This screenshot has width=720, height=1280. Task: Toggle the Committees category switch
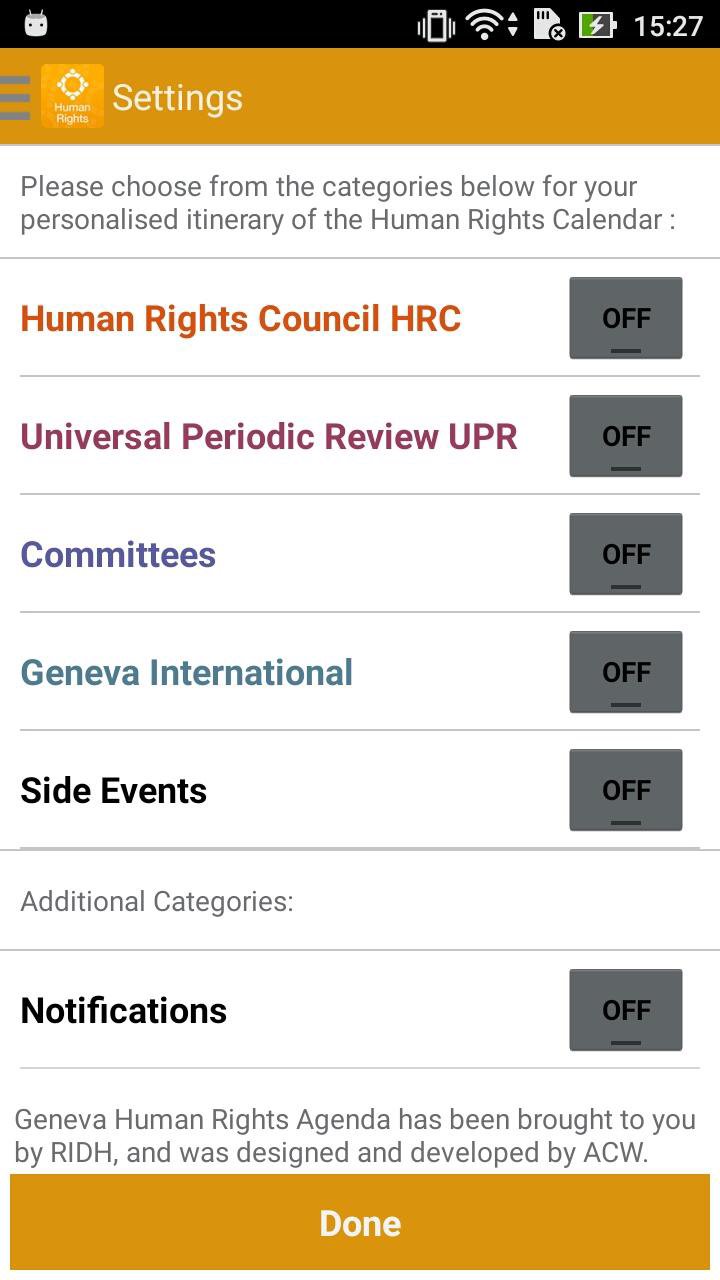point(626,554)
